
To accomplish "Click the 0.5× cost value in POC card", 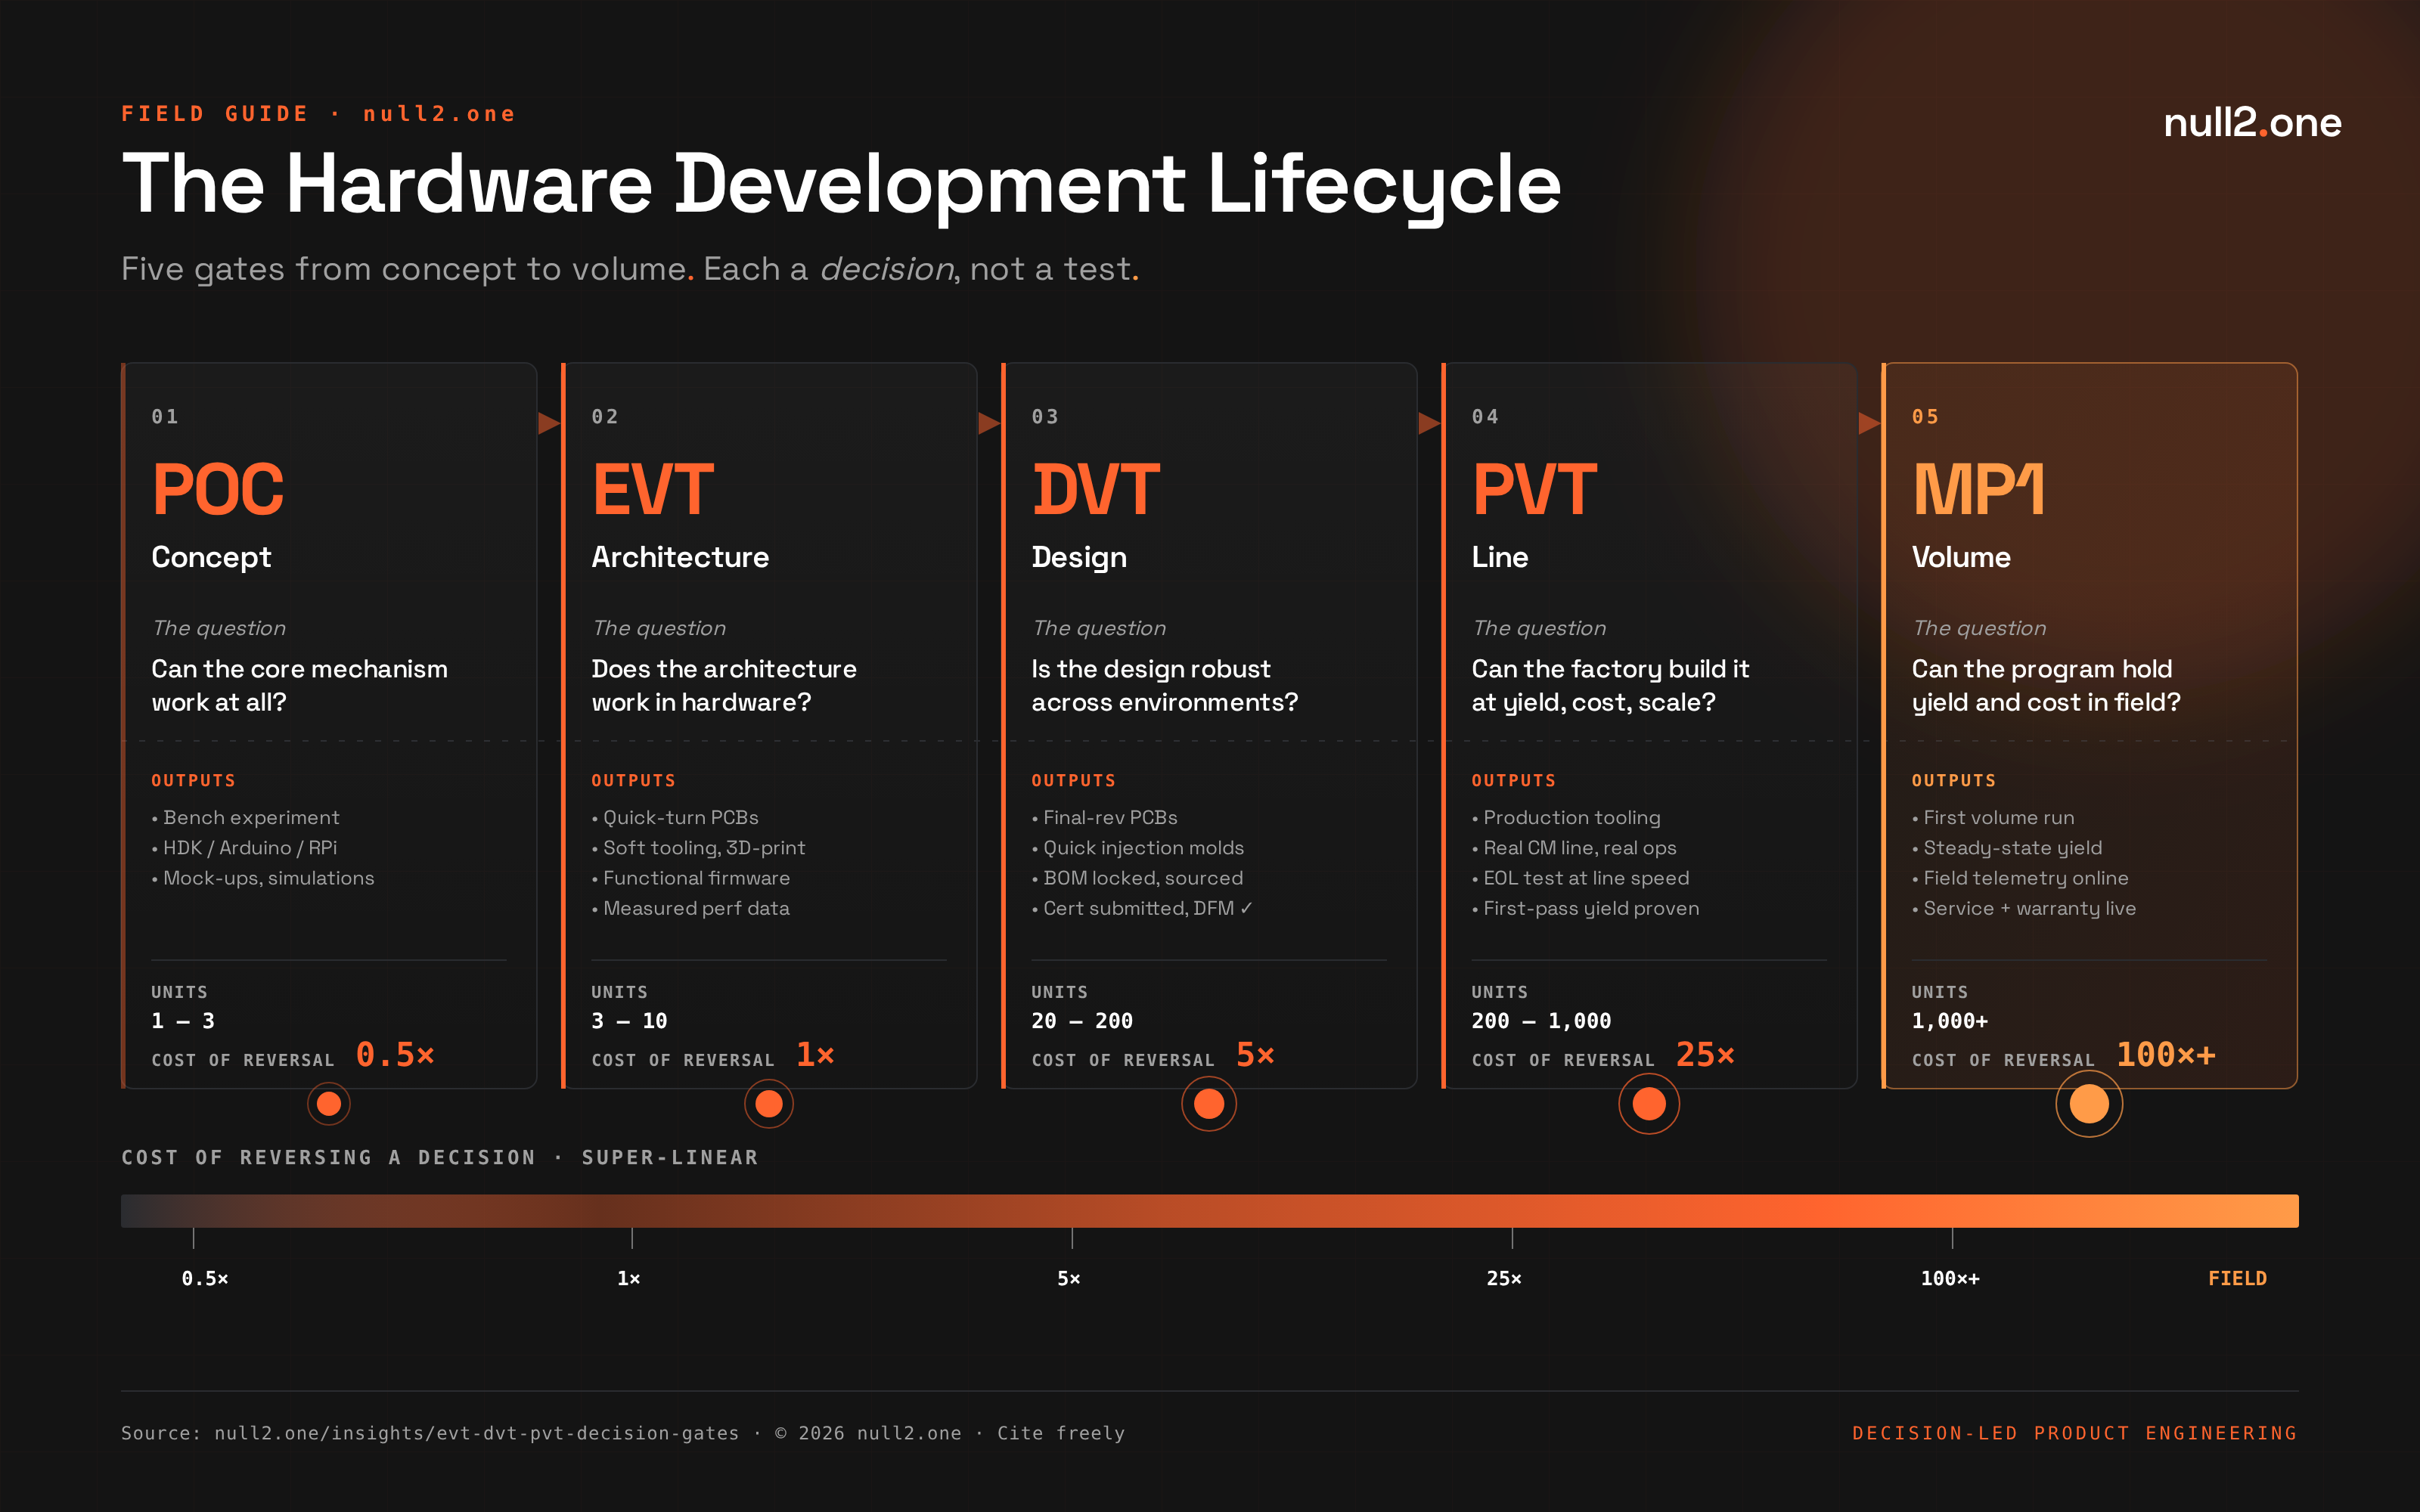I will click(x=395, y=1055).
